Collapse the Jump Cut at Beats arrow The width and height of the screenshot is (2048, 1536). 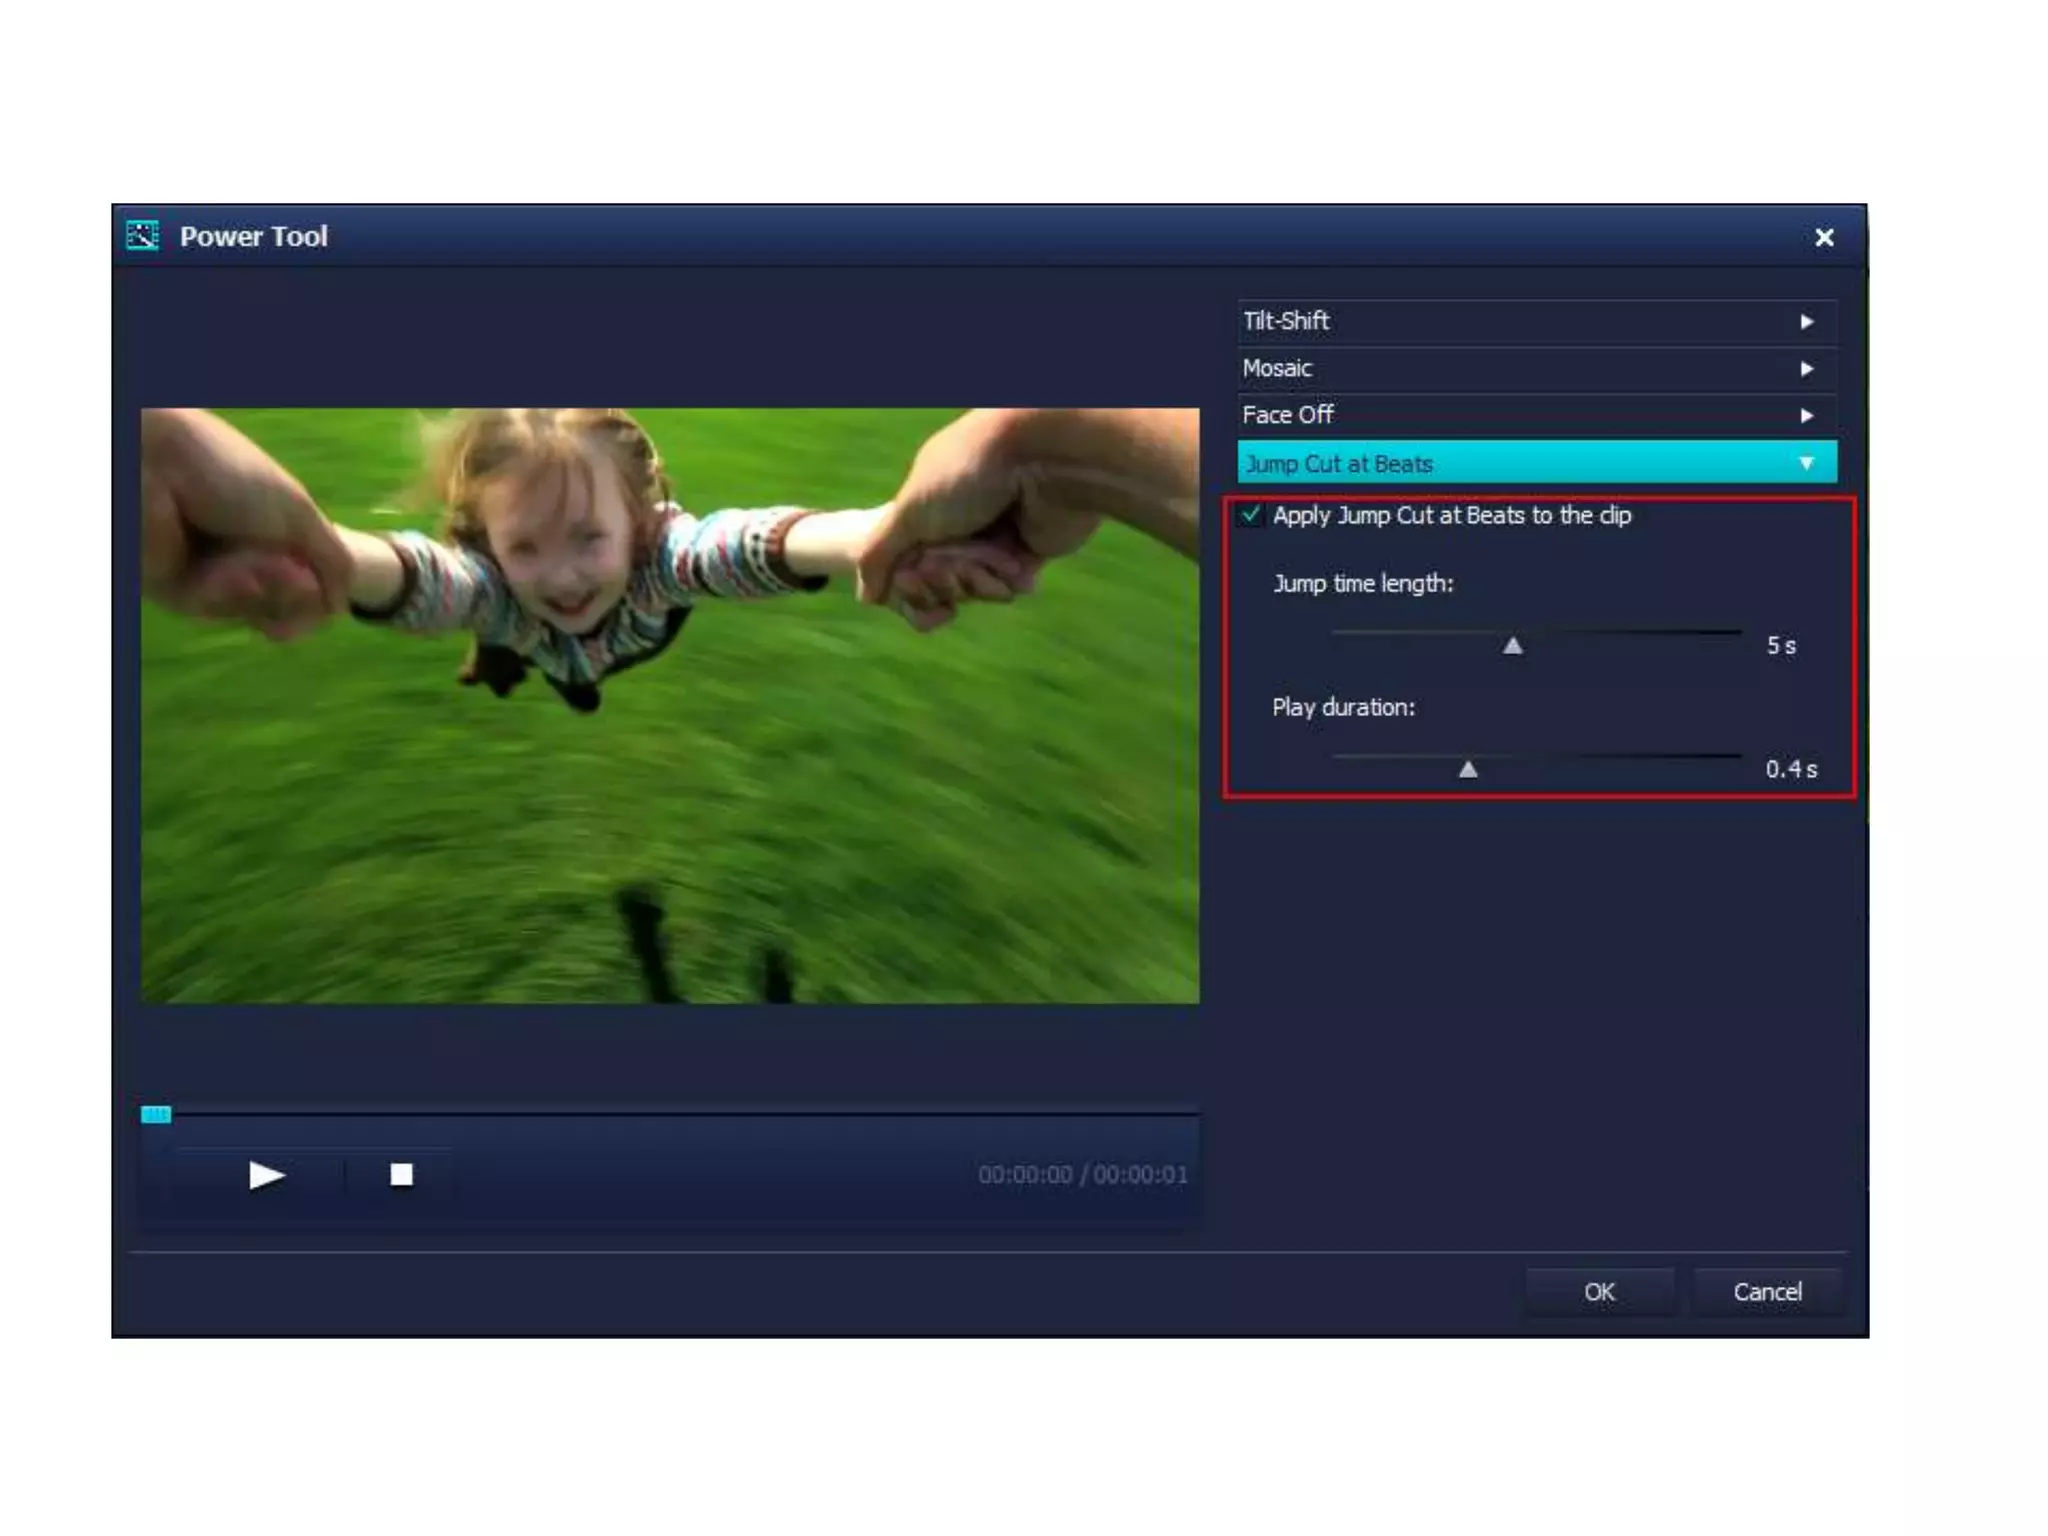pos(1806,463)
